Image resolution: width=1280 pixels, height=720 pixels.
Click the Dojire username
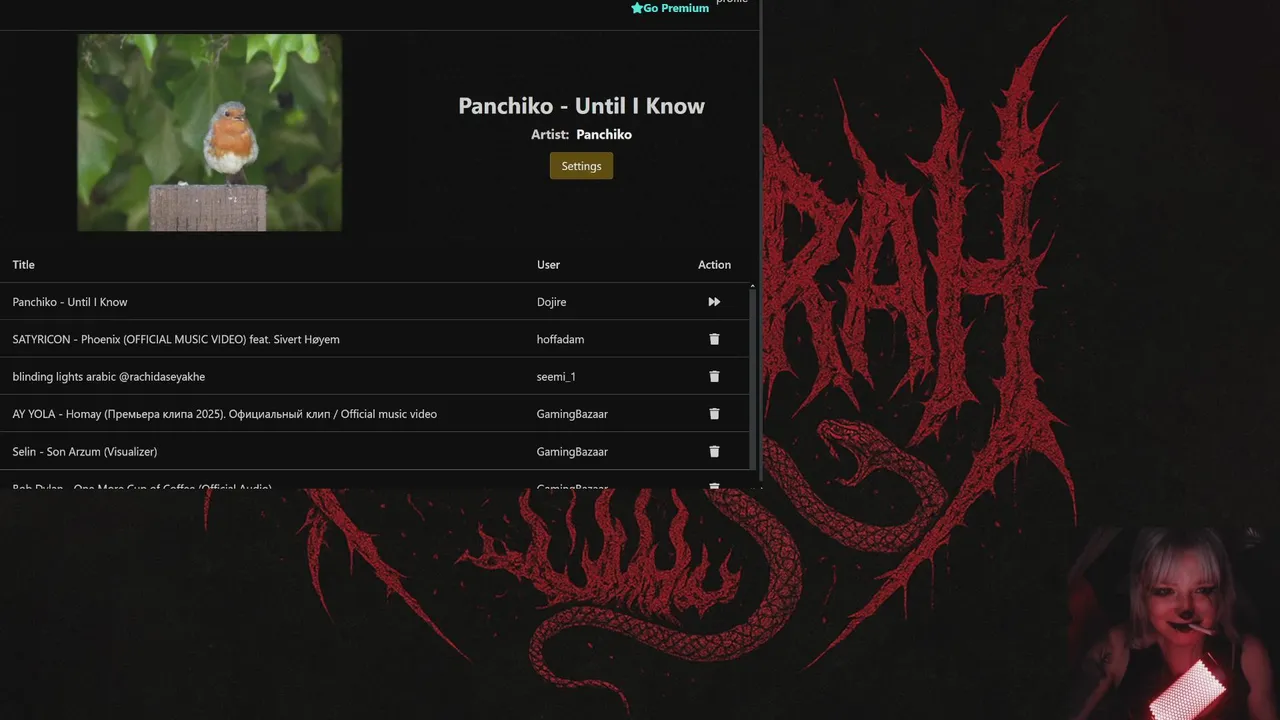(551, 302)
